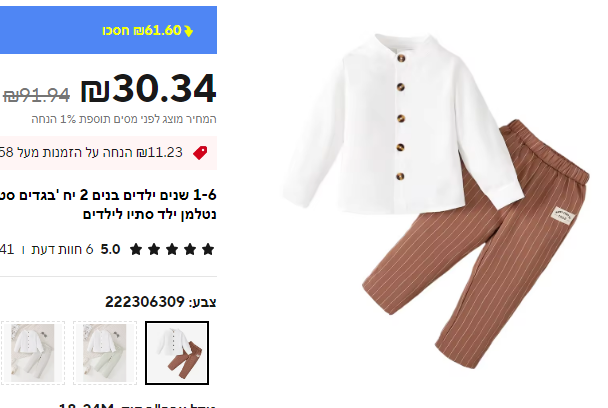This screenshot has height=408, width=608.
Task: Click the last rating star on the right
Action: click(x=208, y=249)
